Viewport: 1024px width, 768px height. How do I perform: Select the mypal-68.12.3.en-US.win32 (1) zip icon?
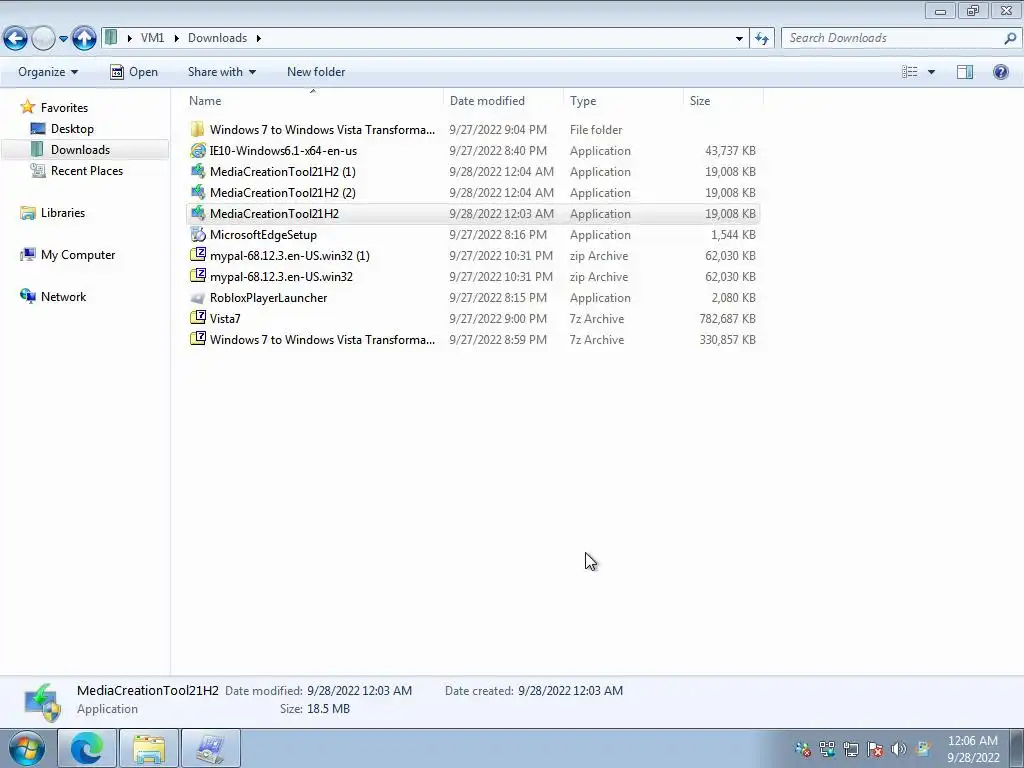[x=197, y=255]
